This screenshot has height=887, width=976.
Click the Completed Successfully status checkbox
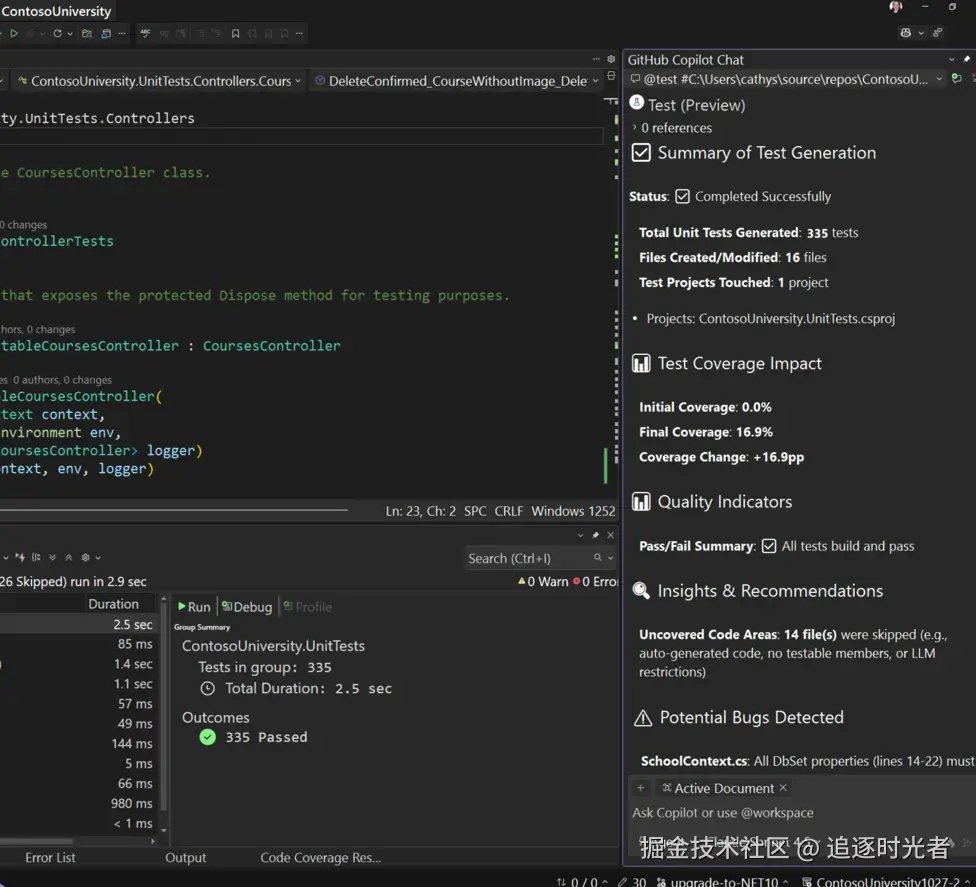coord(682,197)
